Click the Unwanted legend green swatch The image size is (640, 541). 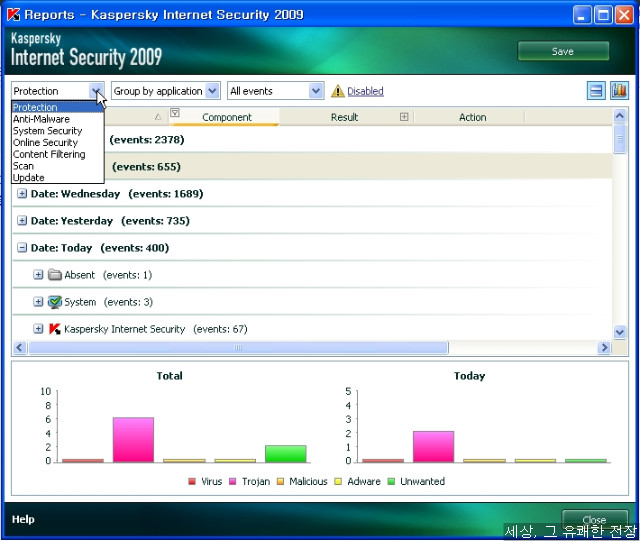391,481
